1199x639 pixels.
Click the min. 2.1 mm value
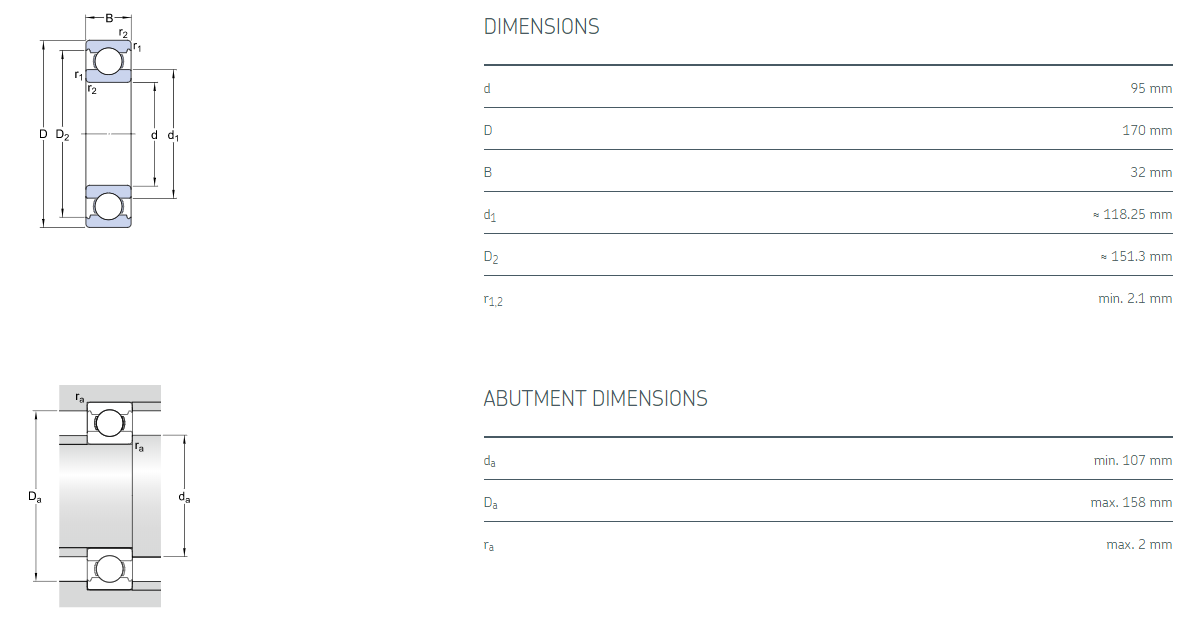pyautogui.click(x=1135, y=298)
